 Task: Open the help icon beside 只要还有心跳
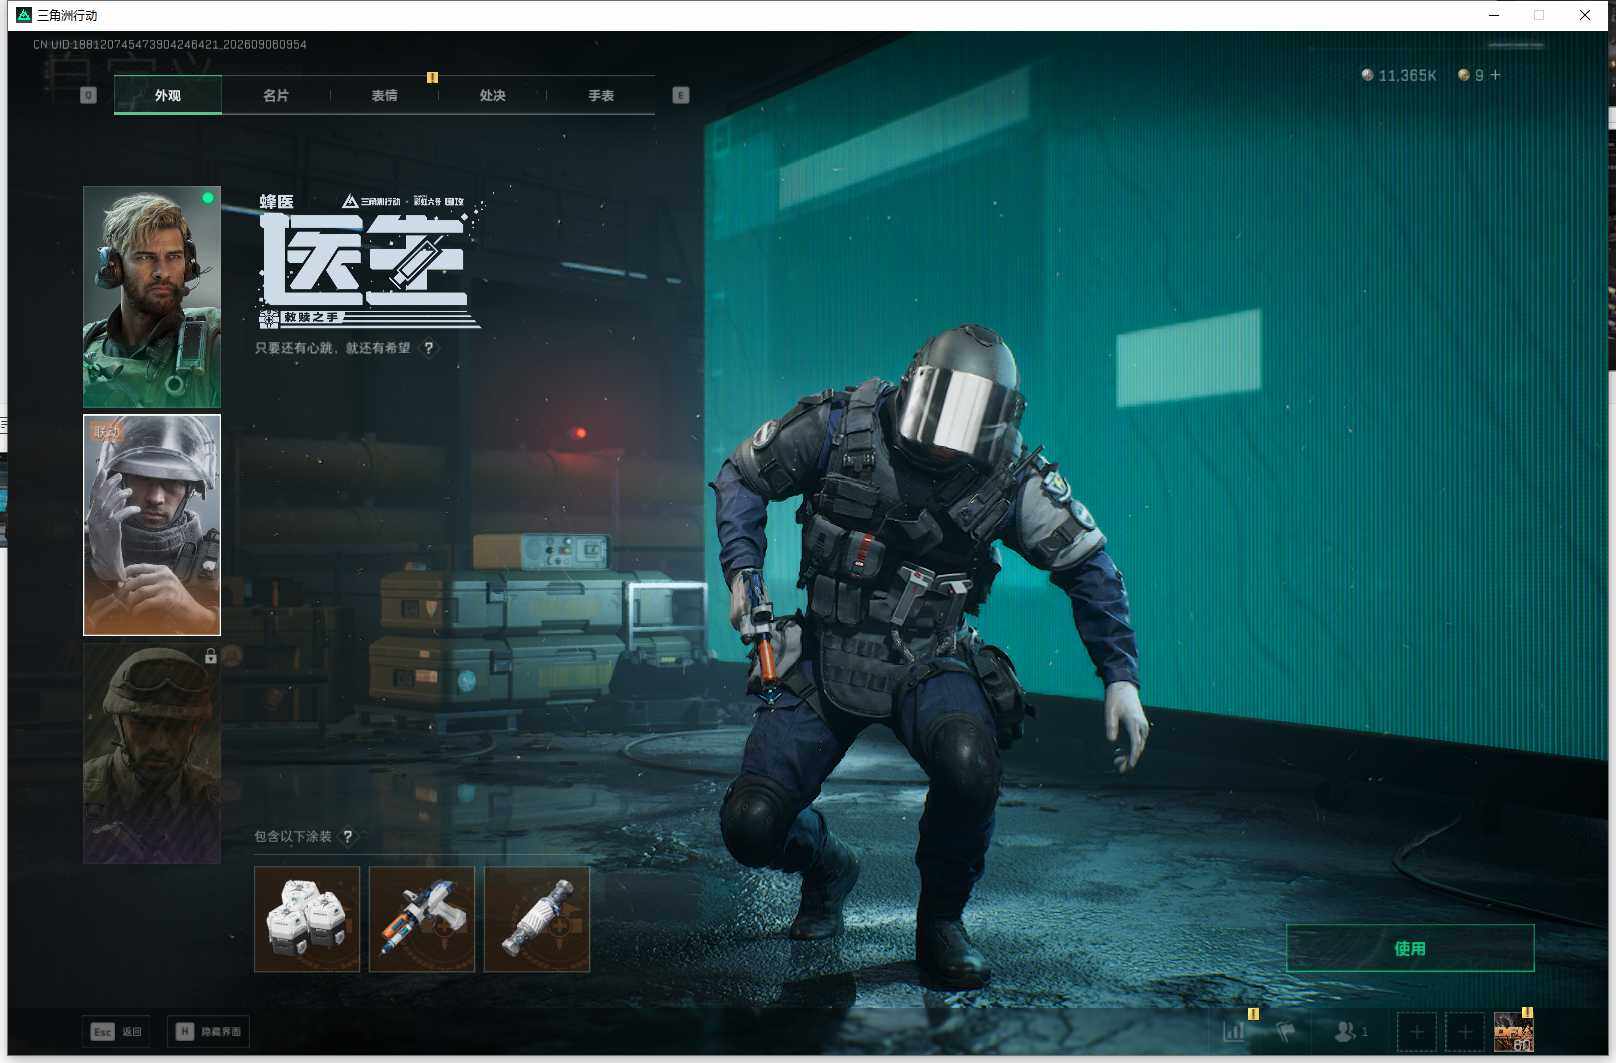tap(429, 348)
